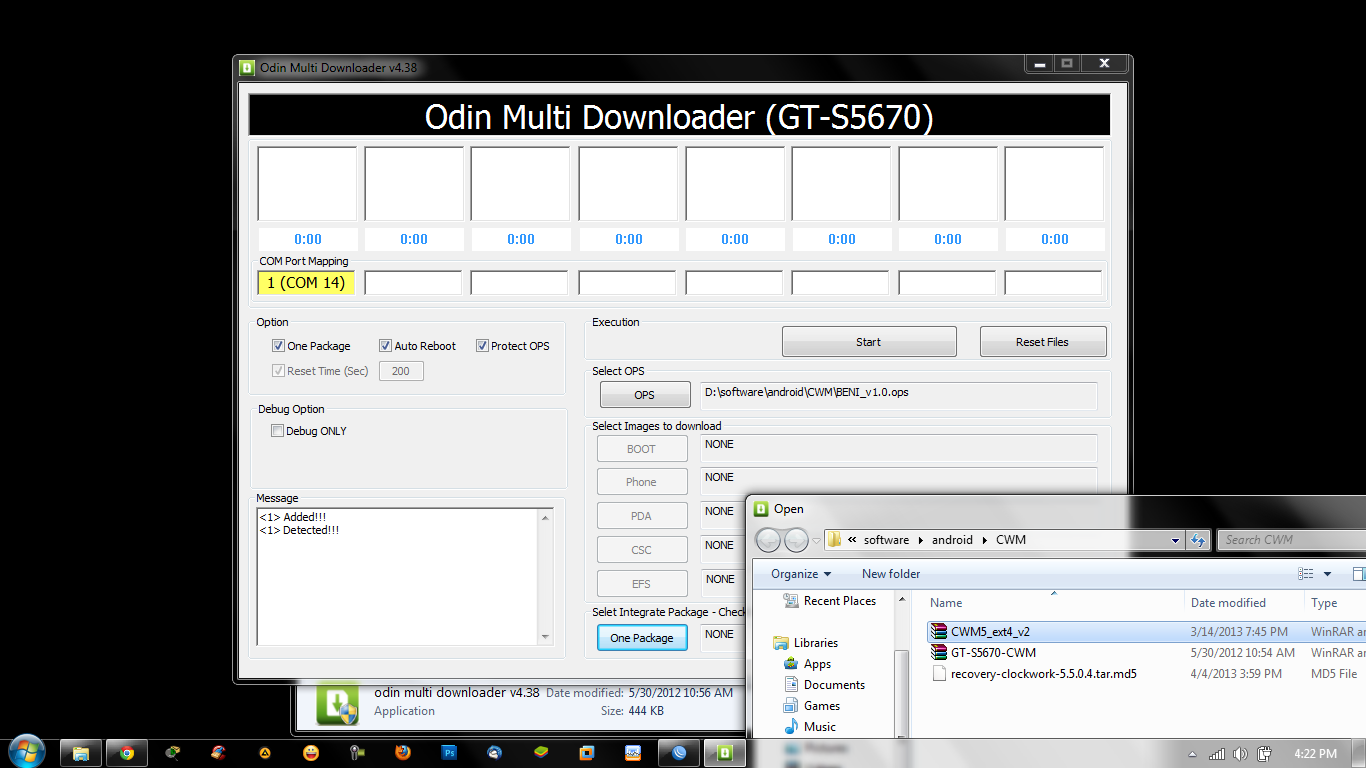Click the Message box scroll up arrow

[x=546, y=517]
